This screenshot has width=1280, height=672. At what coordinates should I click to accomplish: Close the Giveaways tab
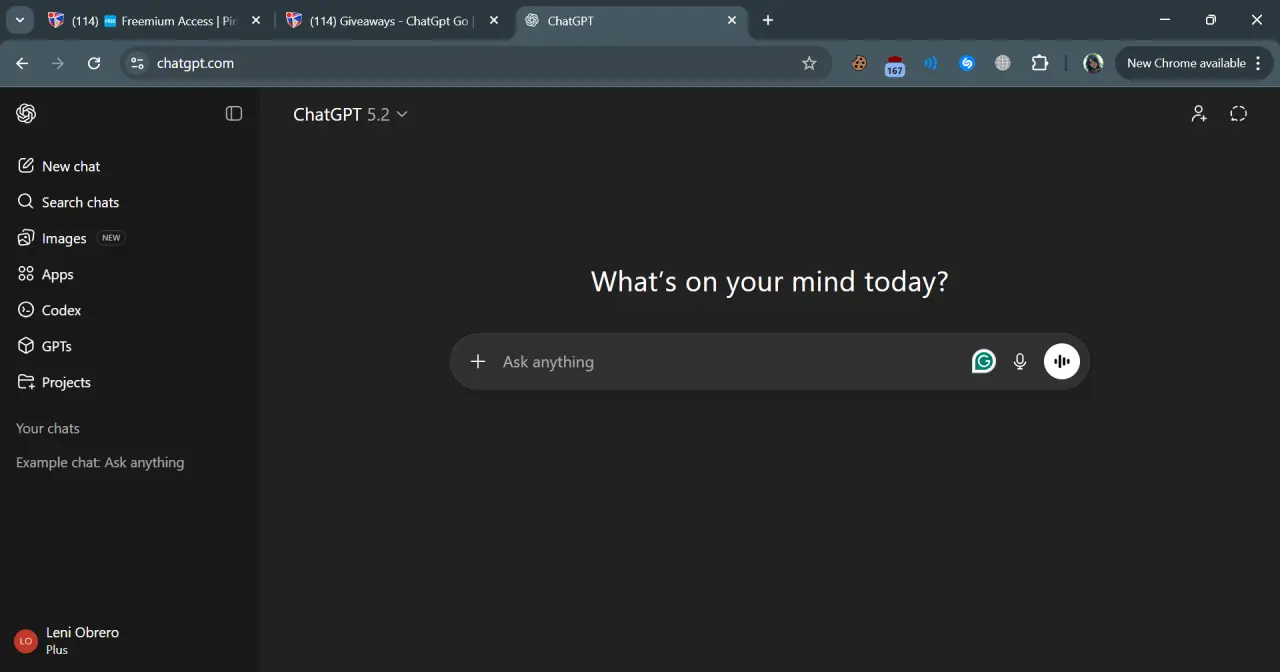[493, 20]
